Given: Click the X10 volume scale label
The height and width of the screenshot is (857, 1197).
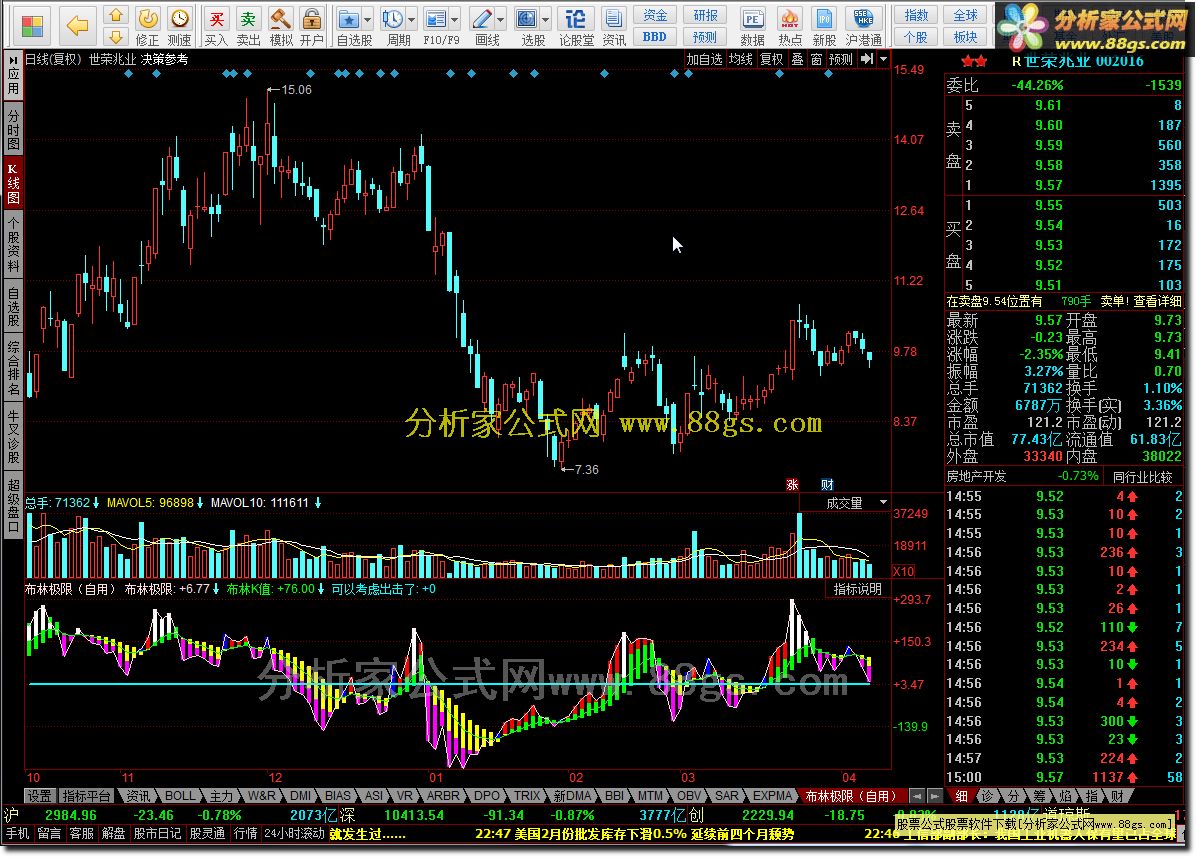Looking at the screenshot, I should [x=904, y=571].
